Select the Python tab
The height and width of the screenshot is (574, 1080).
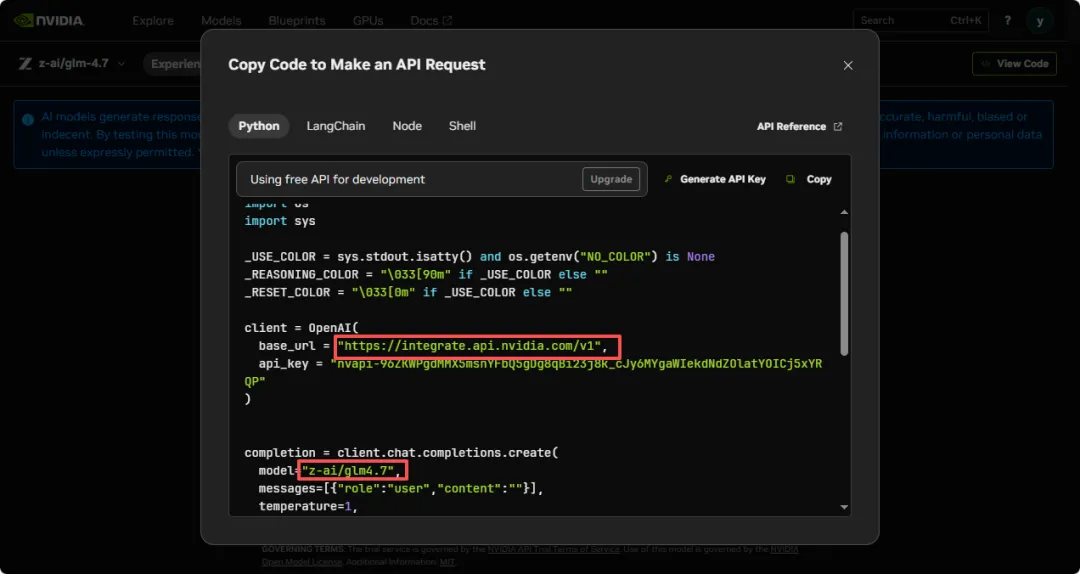coord(259,126)
